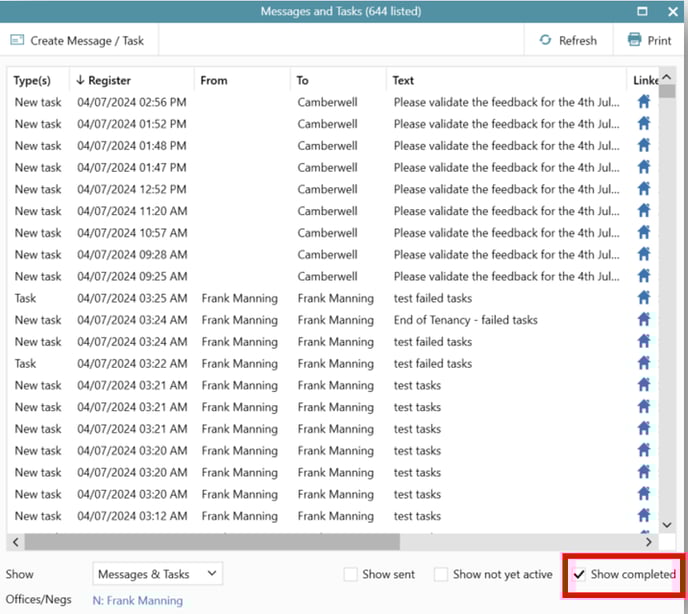
Task: Click the printer icon
Action: point(634,39)
